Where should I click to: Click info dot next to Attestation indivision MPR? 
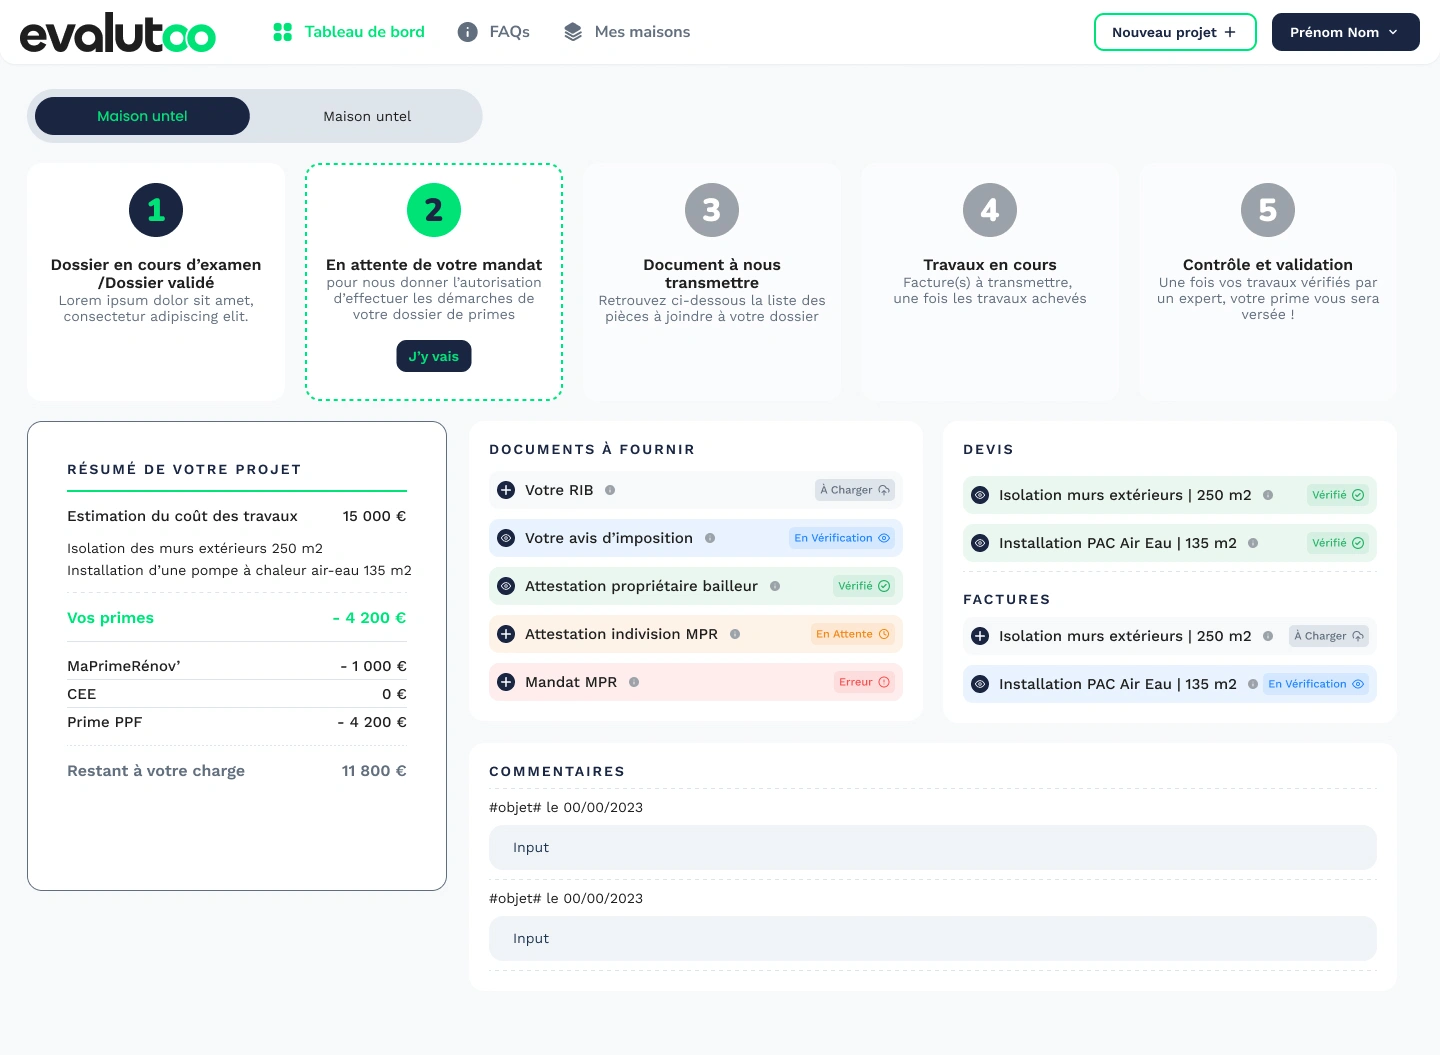[x=735, y=634]
